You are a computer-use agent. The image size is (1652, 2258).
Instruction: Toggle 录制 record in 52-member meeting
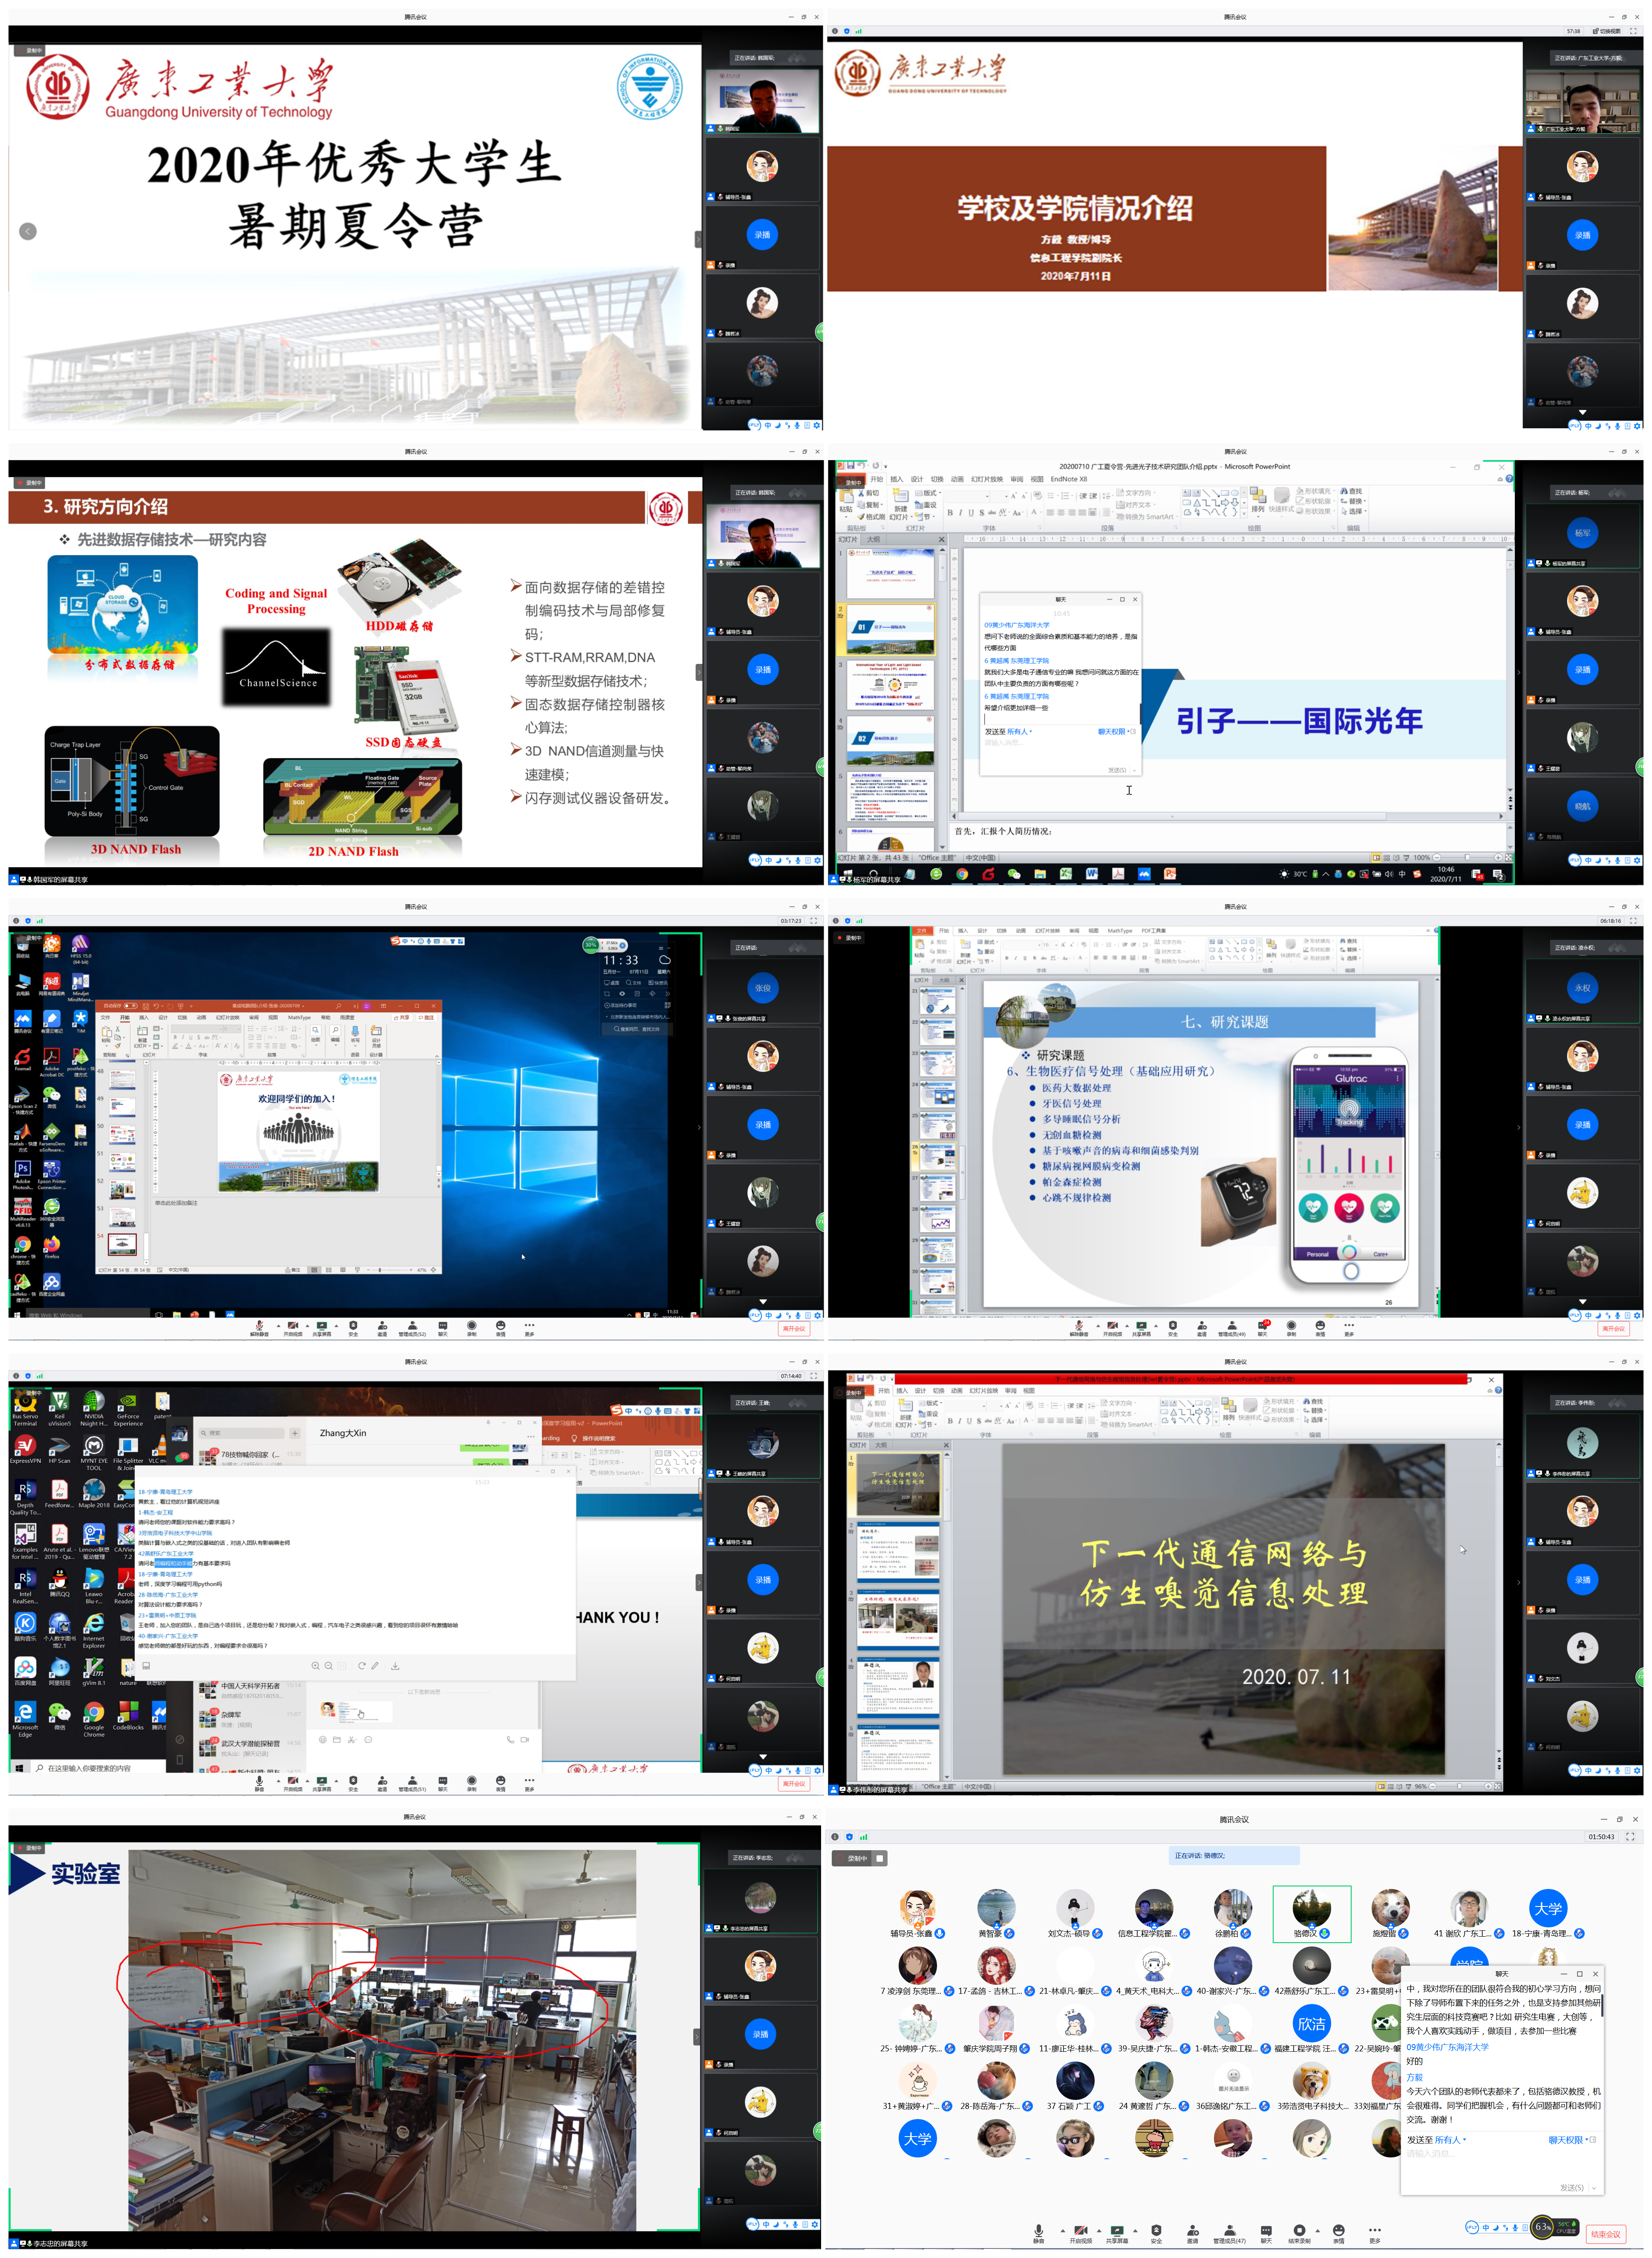472,1329
